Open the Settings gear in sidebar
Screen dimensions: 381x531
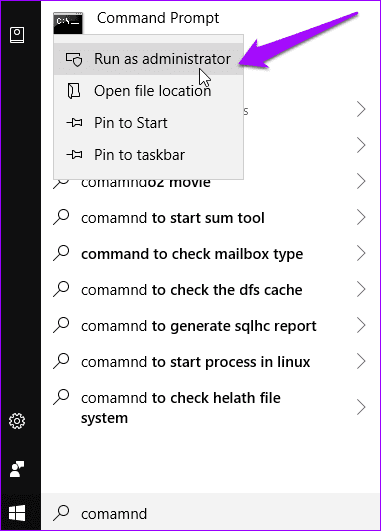(17, 421)
